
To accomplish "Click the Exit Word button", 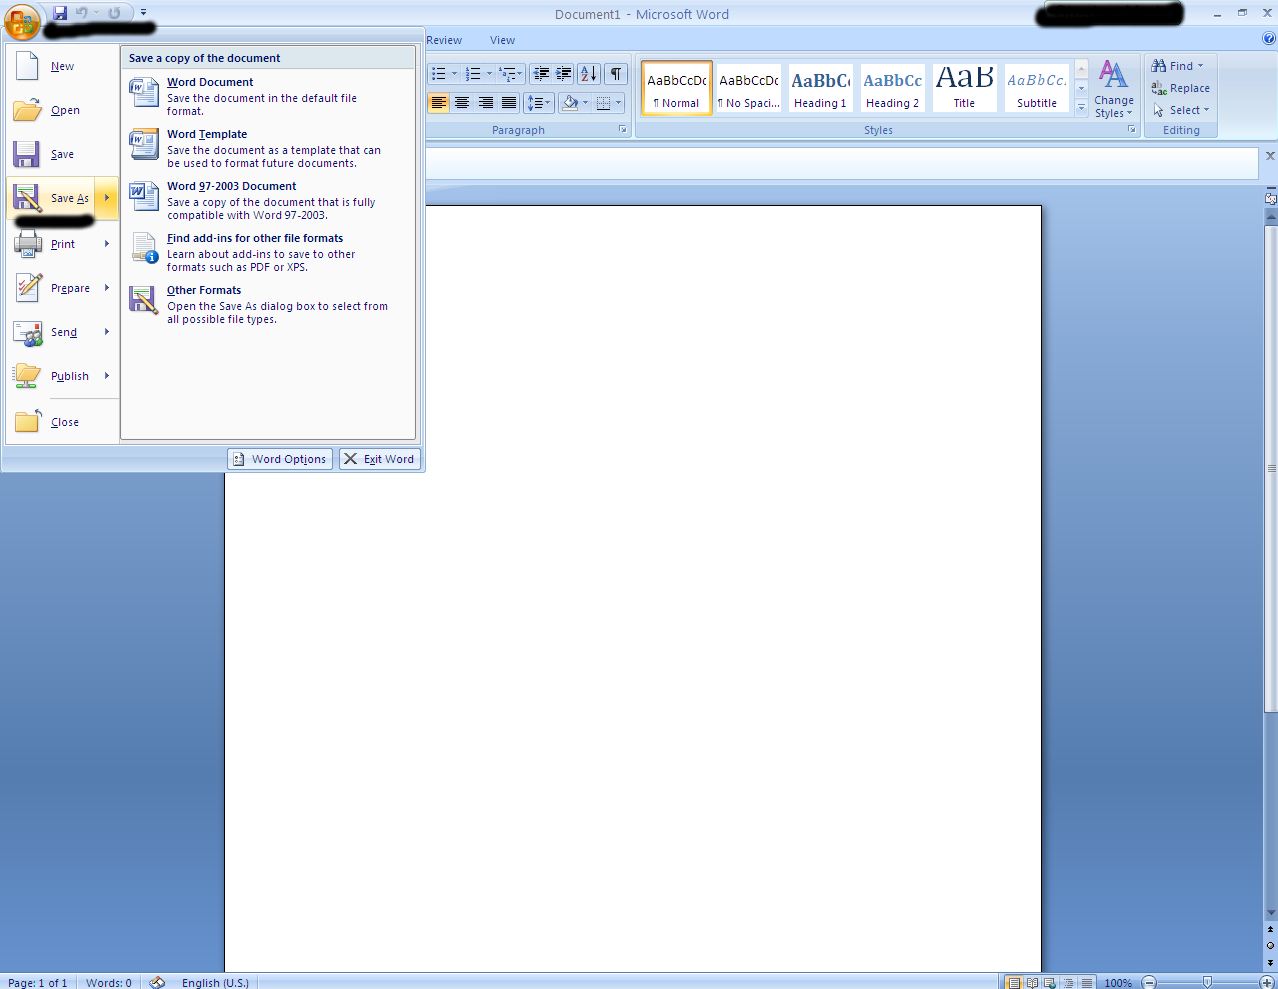I will click(x=380, y=459).
